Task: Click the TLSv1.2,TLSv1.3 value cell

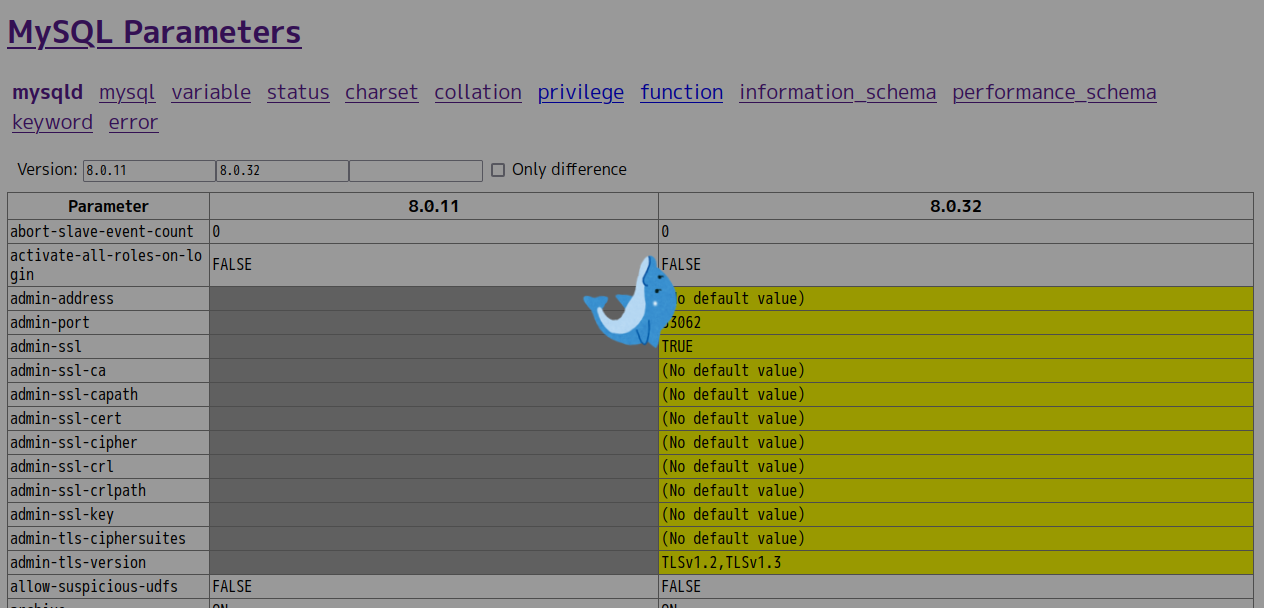Action: coord(956,562)
